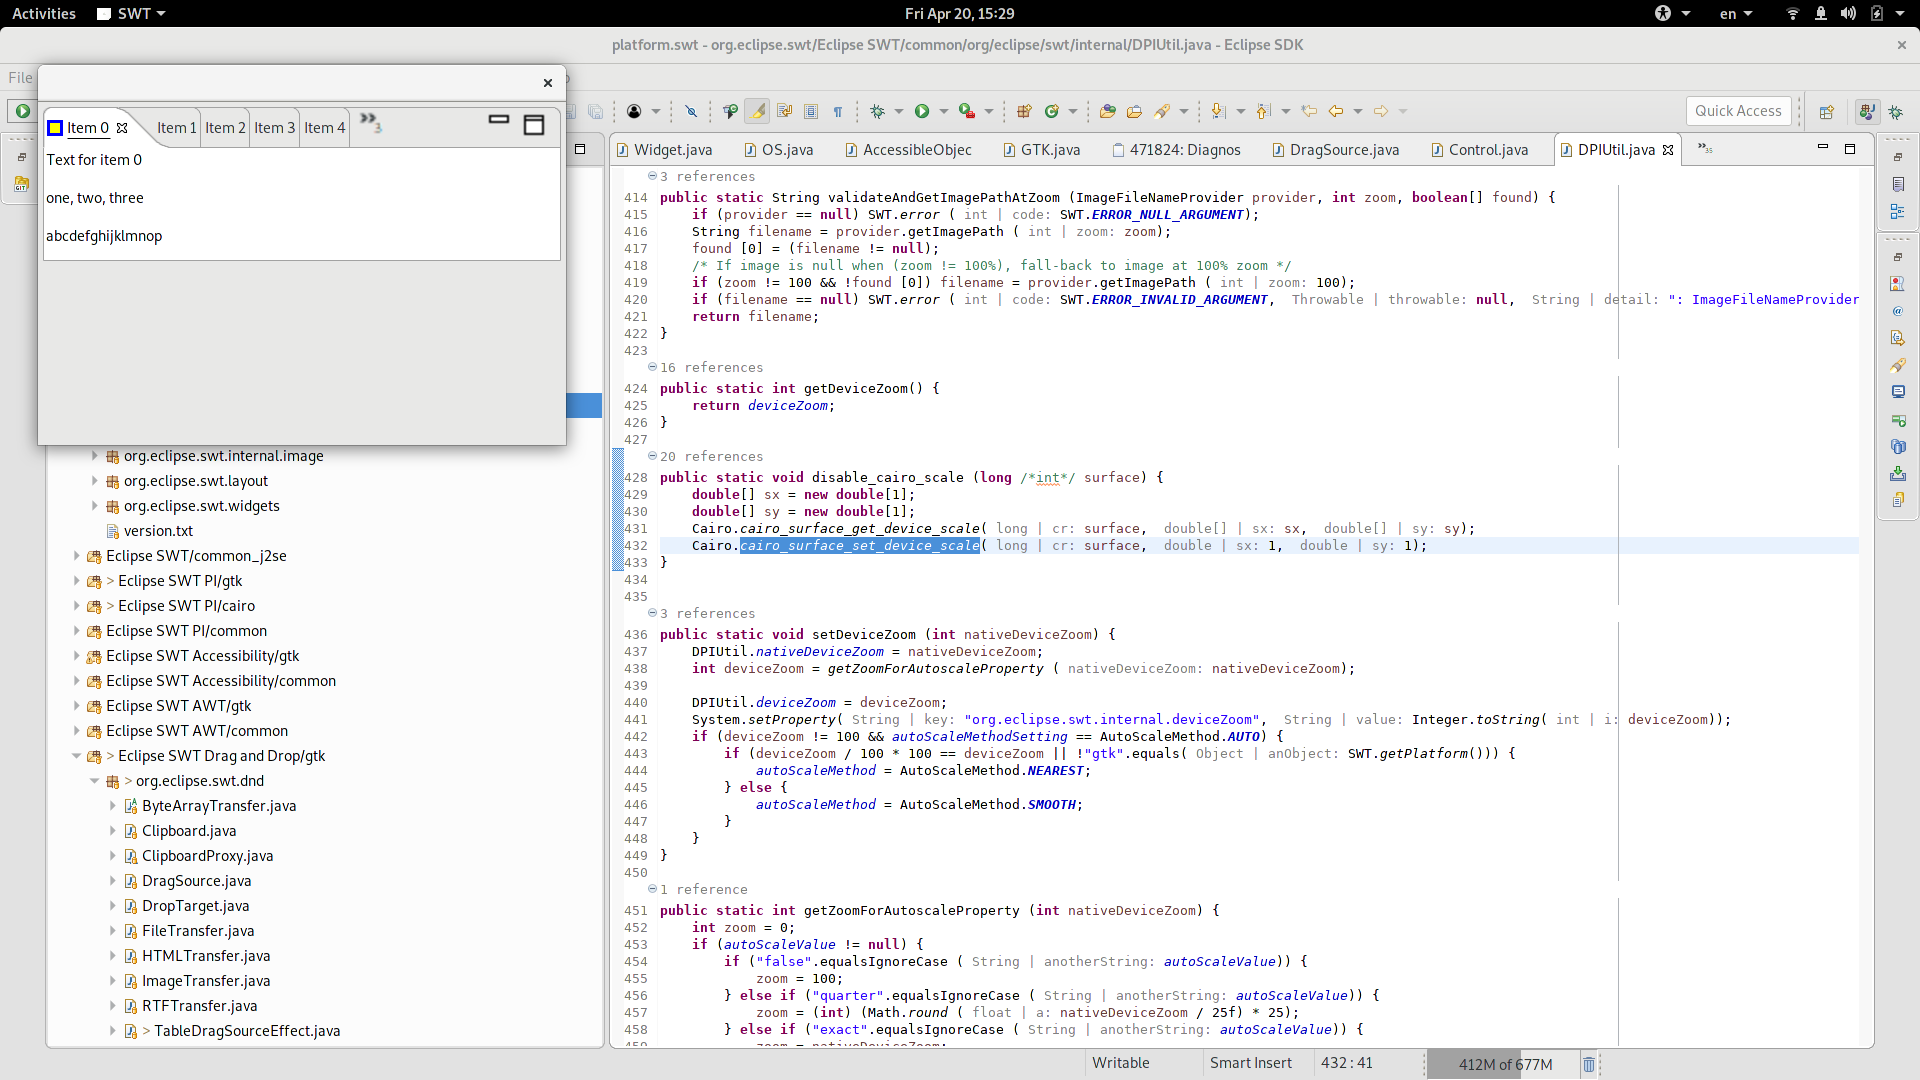Select version.txt in package explorer
The width and height of the screenshot is (1920, 1080).
(x=158, y=530)
